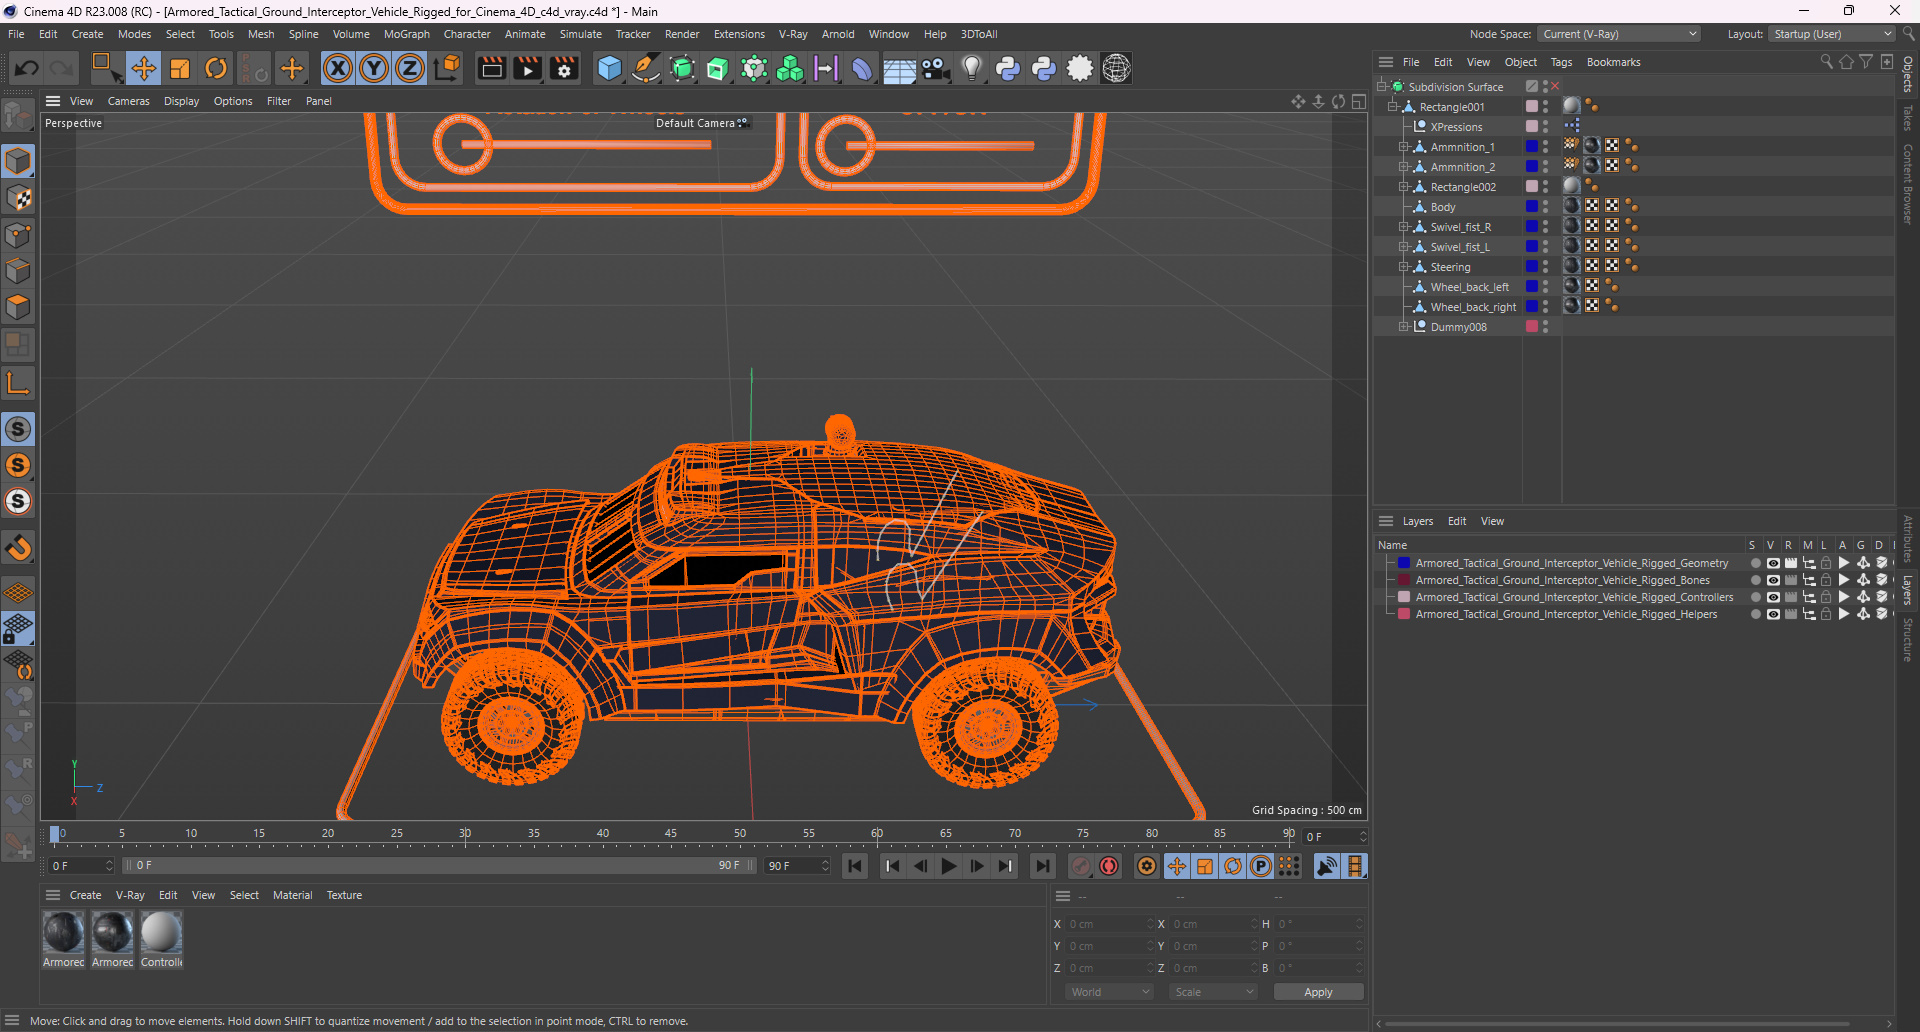Image resolution: width=1920 pixels, height=1032 pixels.
Task: Open the V-Ray menu
Action: click(793, 34)
